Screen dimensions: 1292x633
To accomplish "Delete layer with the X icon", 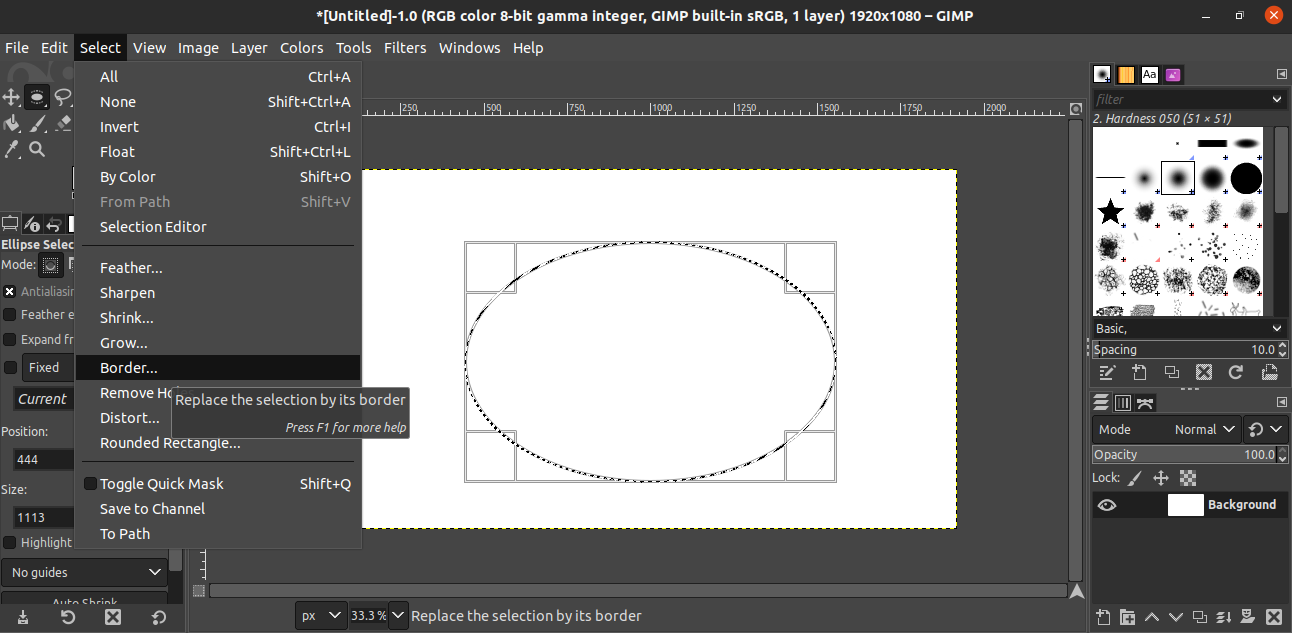I will (1273, 617).
